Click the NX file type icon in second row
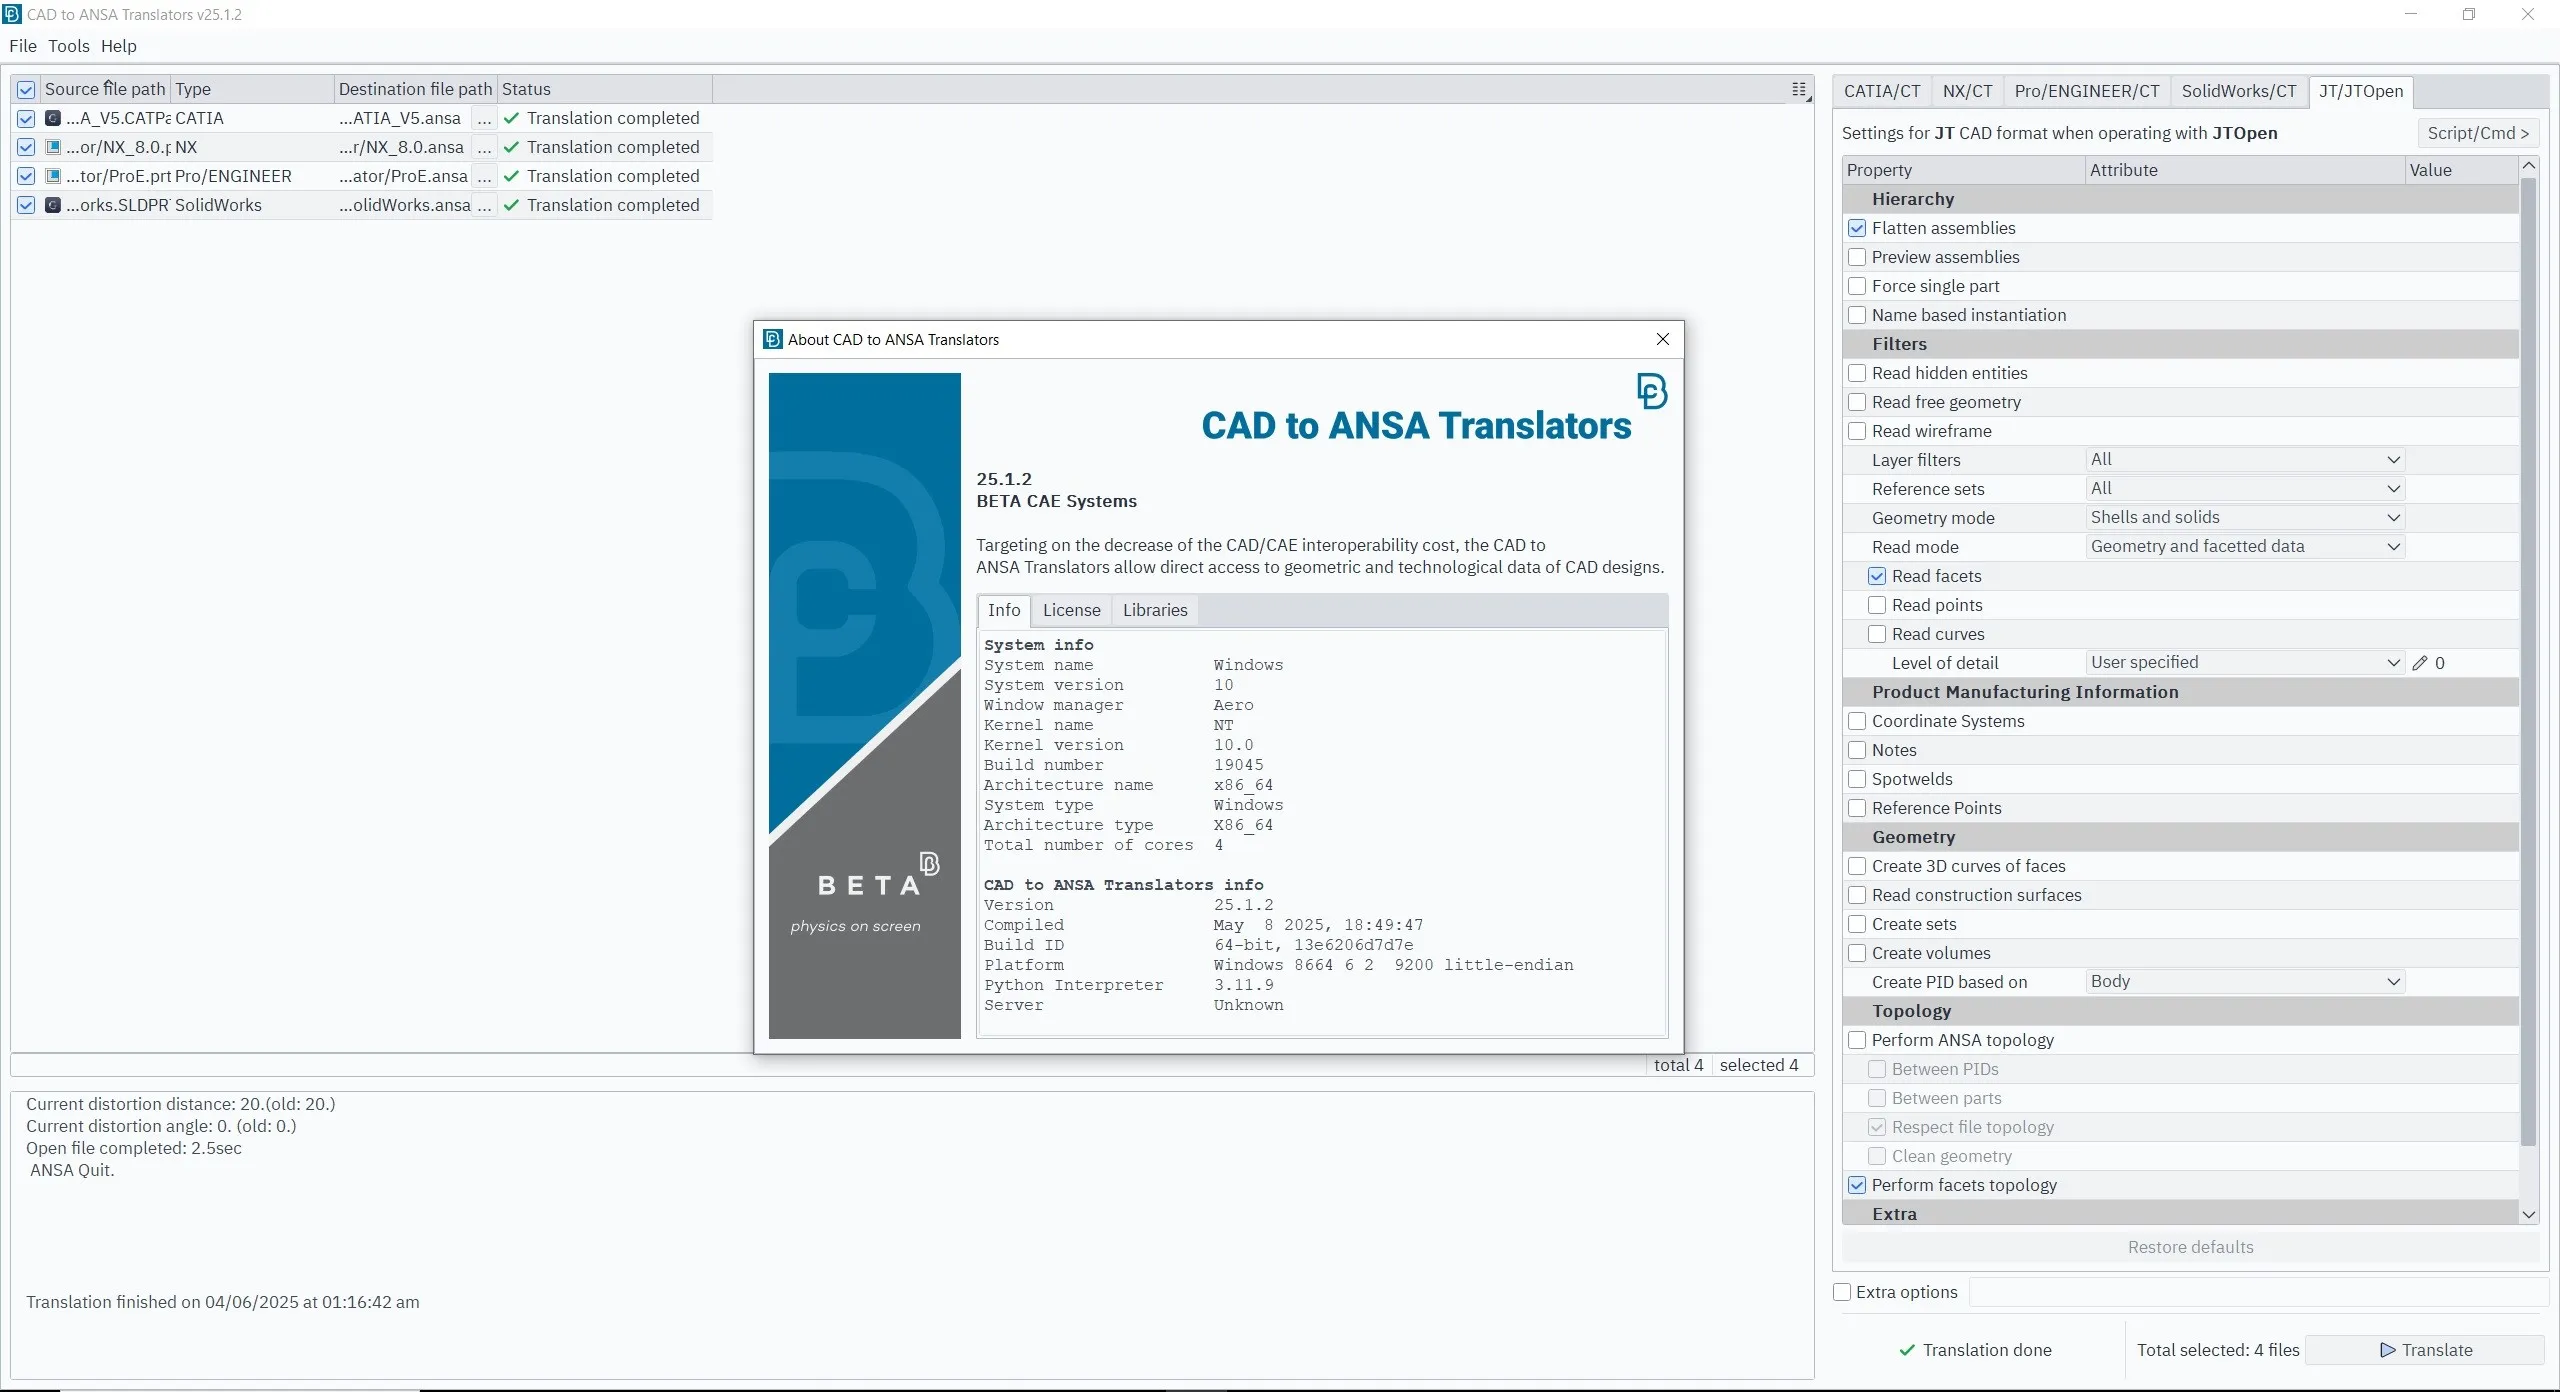2560x1392 pixels. (x=53, y=147)
